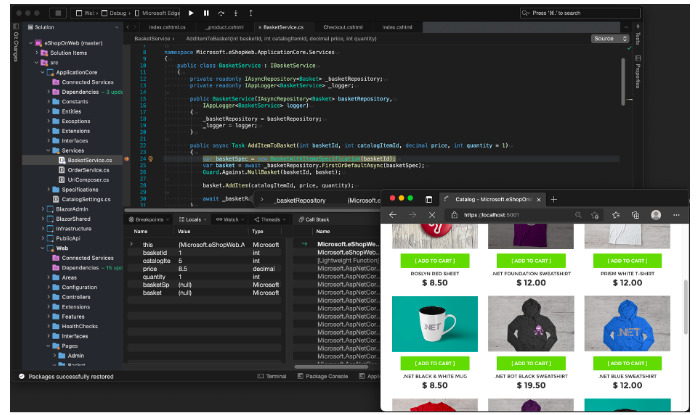Go back in the Edge browser
Screen dimensions: 698x415
[393, 215]
